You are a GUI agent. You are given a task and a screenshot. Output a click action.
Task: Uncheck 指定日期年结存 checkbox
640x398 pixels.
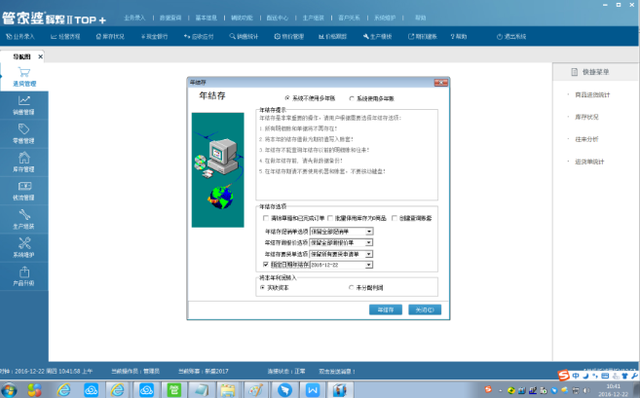point(266,265)
